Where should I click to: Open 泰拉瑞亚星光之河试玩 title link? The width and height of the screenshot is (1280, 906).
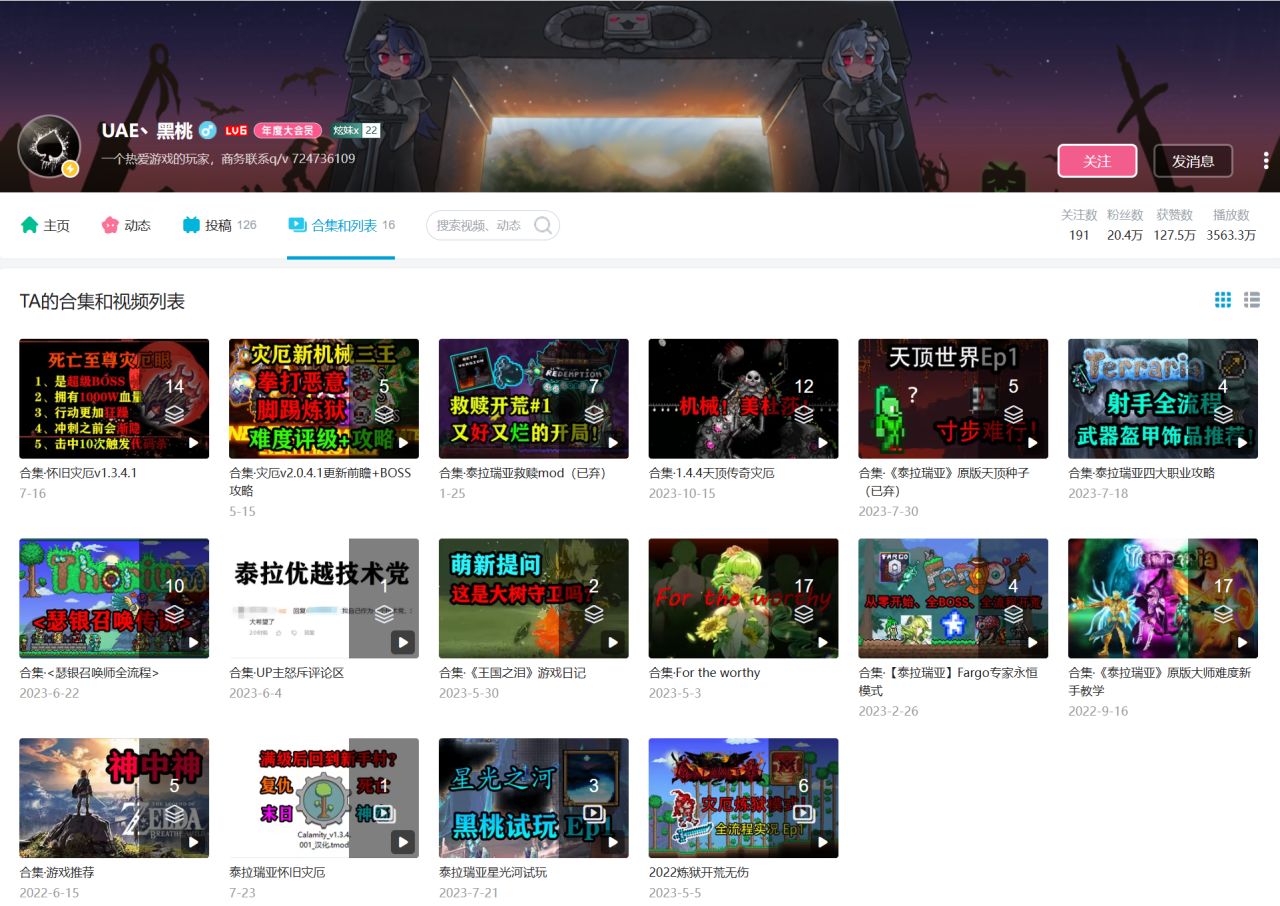[493, 873]
